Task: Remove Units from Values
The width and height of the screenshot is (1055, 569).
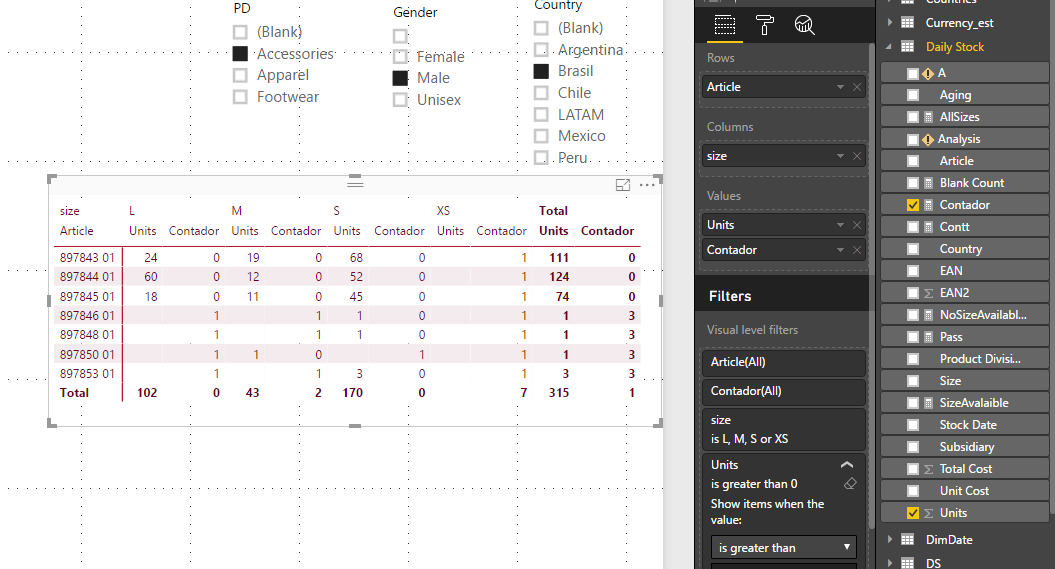Action: tap(857, 225)
